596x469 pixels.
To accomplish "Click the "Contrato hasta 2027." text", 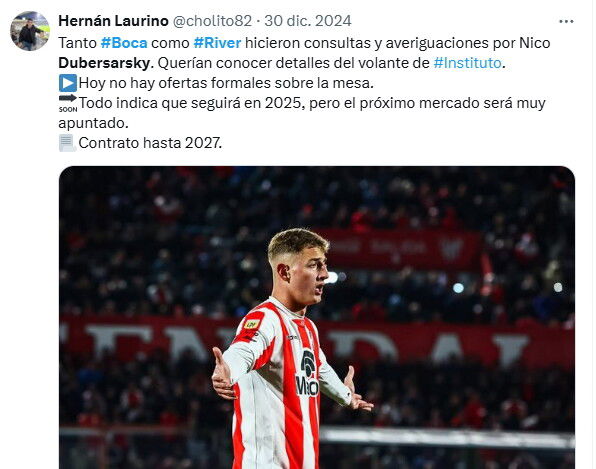I will (150, 143).
